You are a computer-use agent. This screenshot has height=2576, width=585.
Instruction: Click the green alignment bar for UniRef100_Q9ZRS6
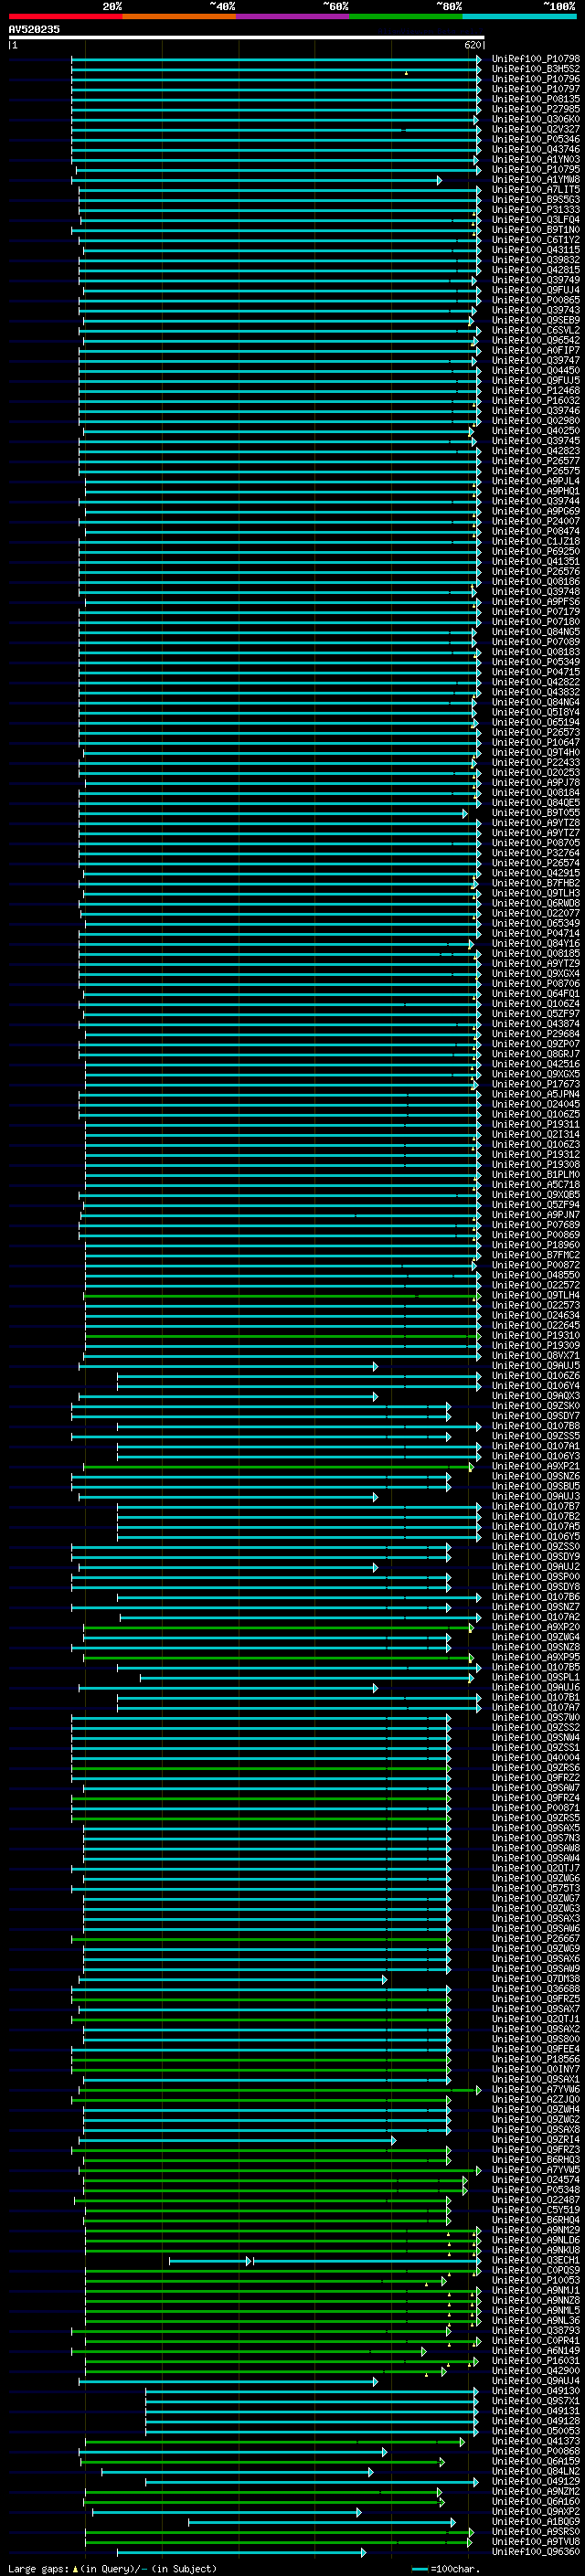[261, 1768]
